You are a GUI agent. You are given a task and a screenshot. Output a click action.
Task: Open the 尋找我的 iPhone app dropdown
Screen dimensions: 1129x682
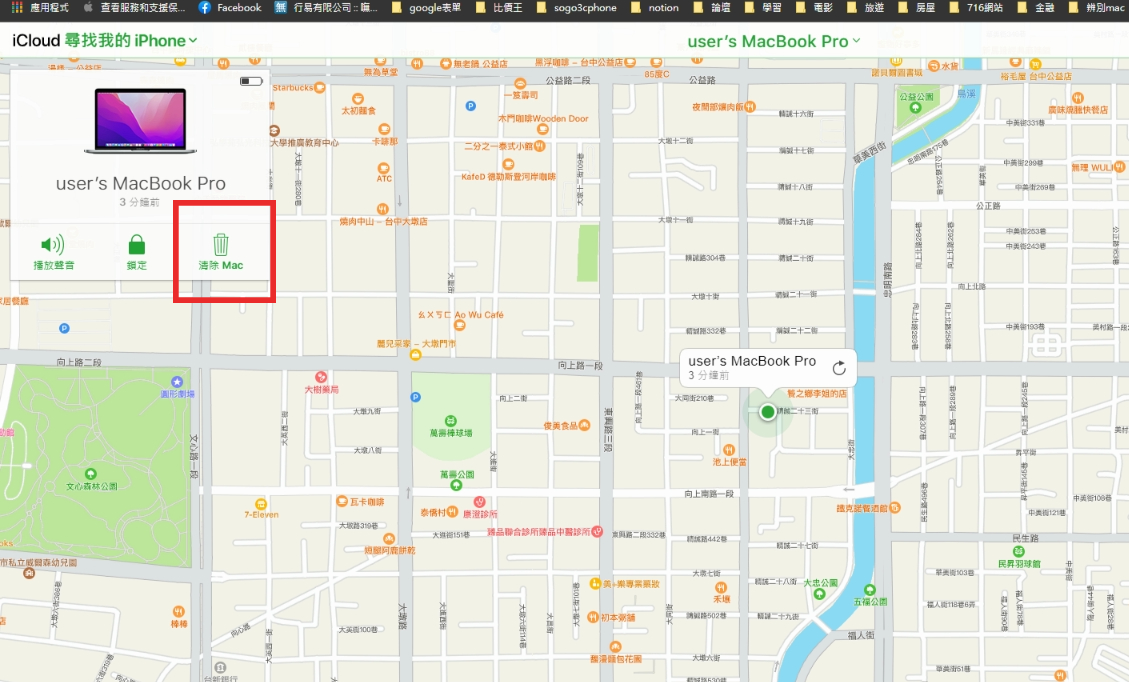point(131,41)
